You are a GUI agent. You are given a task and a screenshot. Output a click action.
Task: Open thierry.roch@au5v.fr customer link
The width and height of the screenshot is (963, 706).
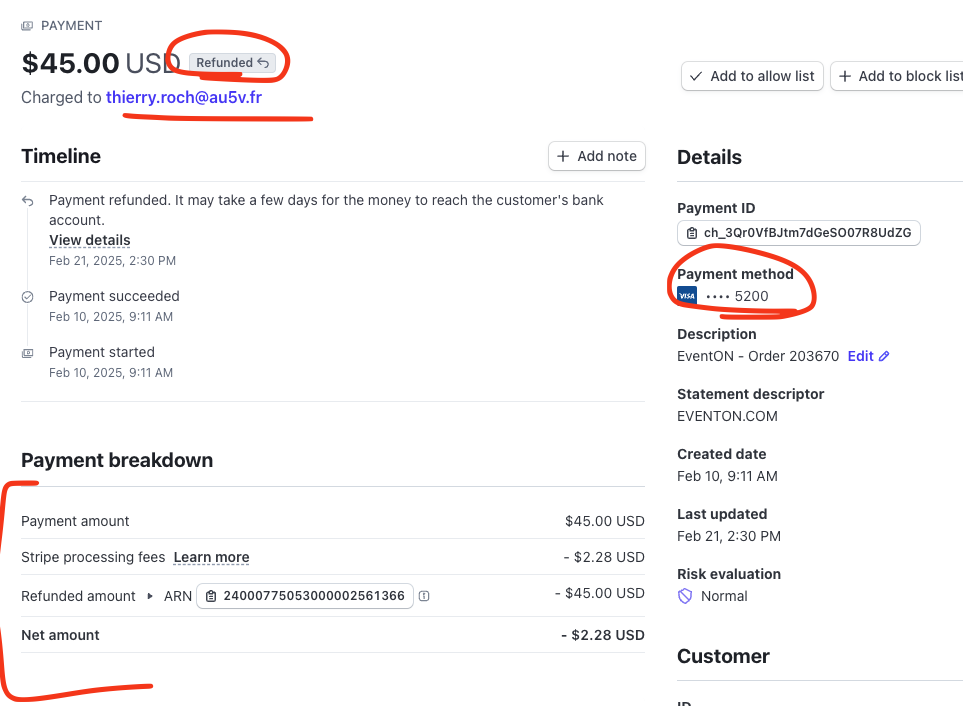click(x=184, y=98)
